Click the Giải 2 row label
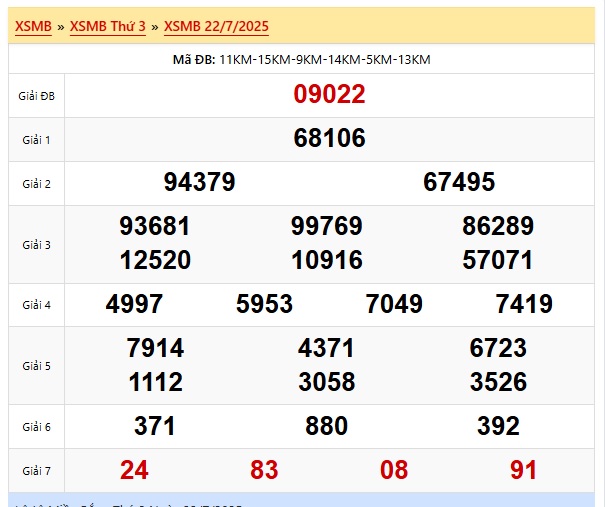The image size is (605, 507). pyautogui.click(x=36, y=184)
